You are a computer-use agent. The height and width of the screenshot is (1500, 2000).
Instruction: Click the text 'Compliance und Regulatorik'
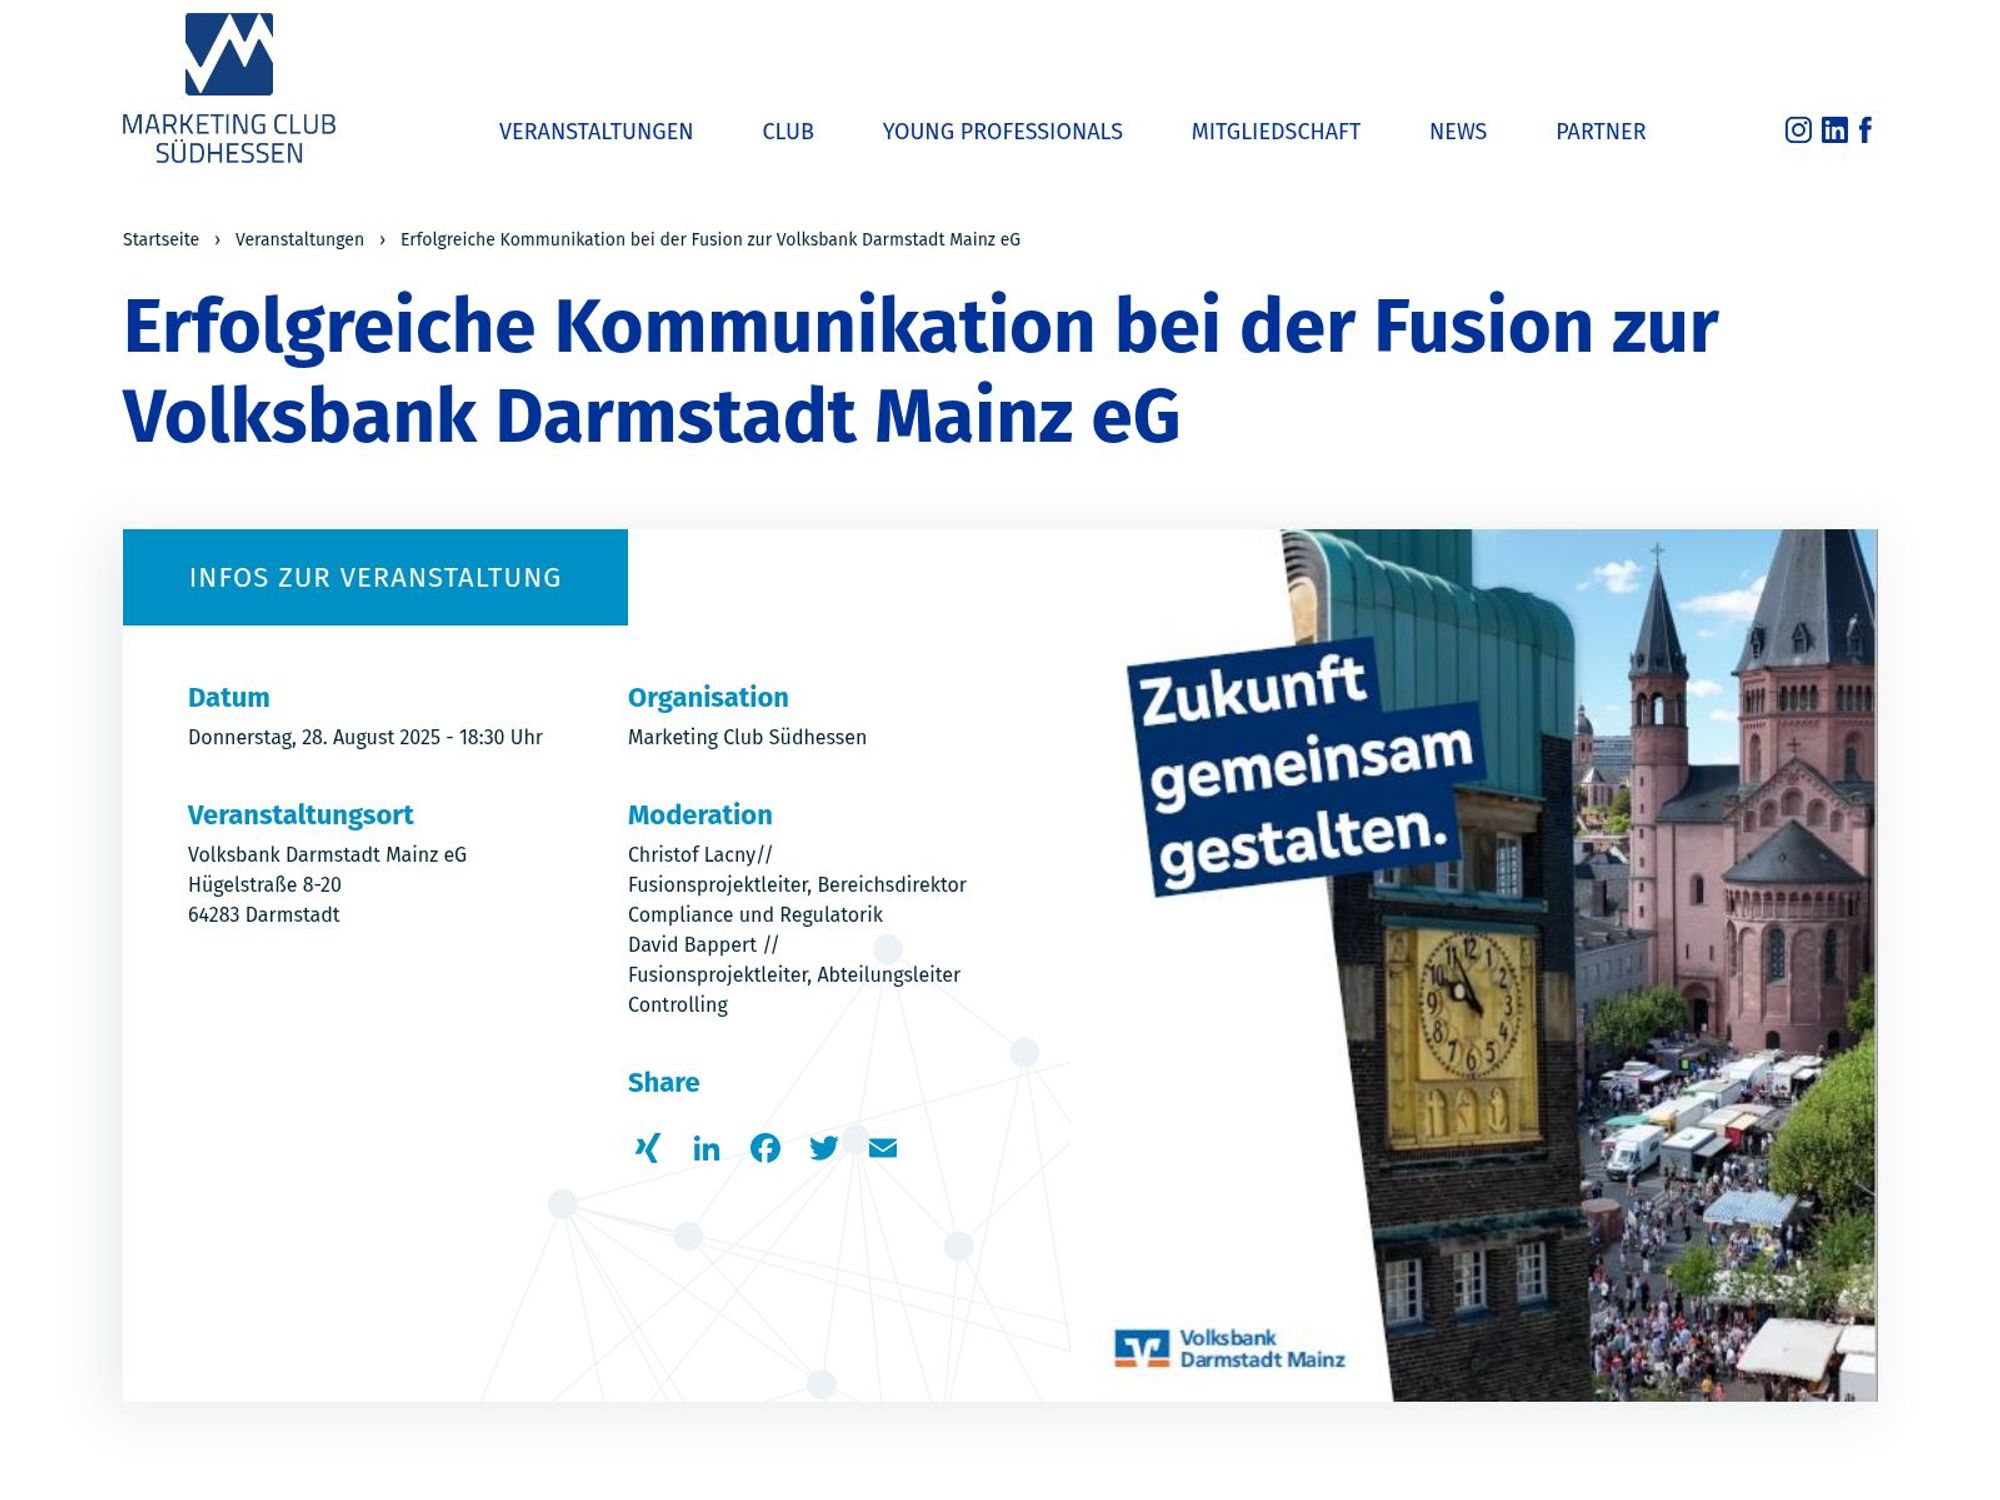click(x=755, y=915)
